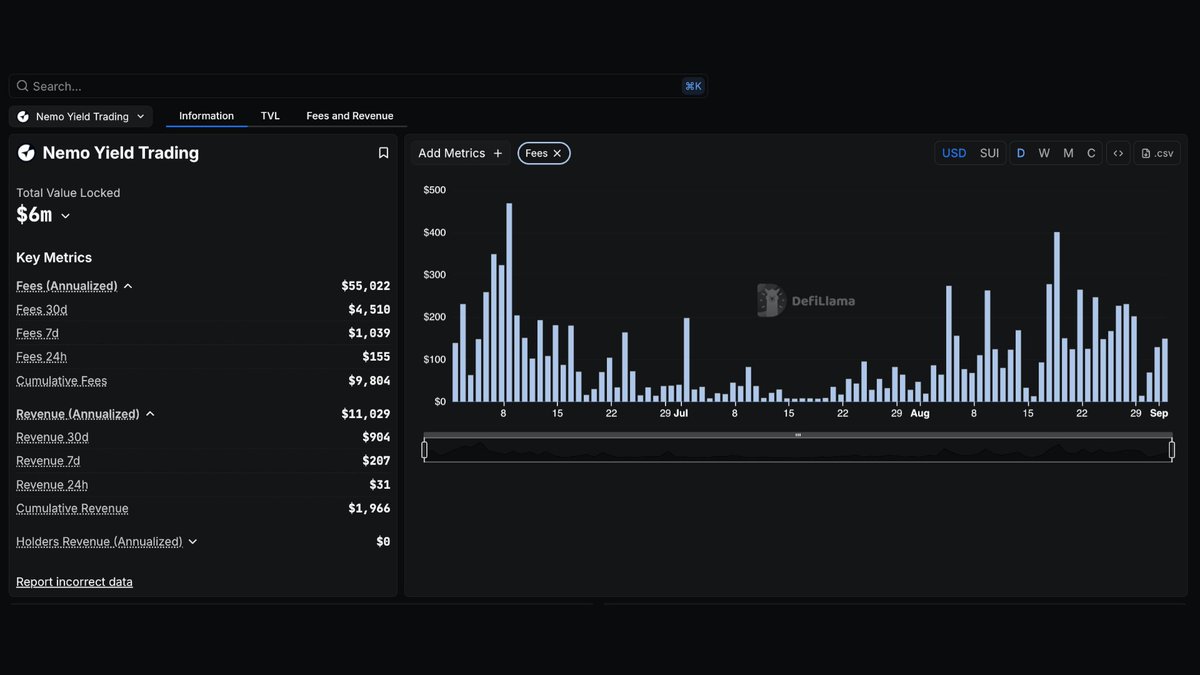
Task: Click plus icon in Add Metrics
Action: (x=498, y=153)
